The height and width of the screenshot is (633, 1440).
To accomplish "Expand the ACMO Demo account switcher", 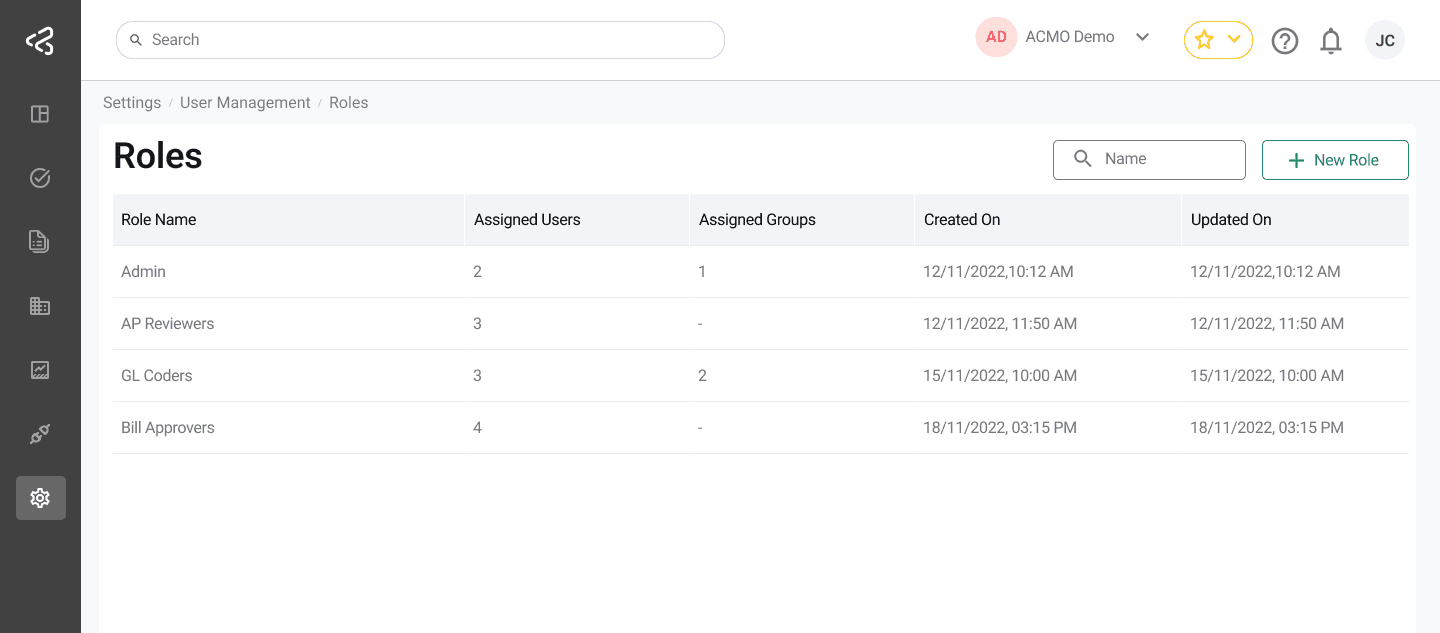I will [1070, 36].
